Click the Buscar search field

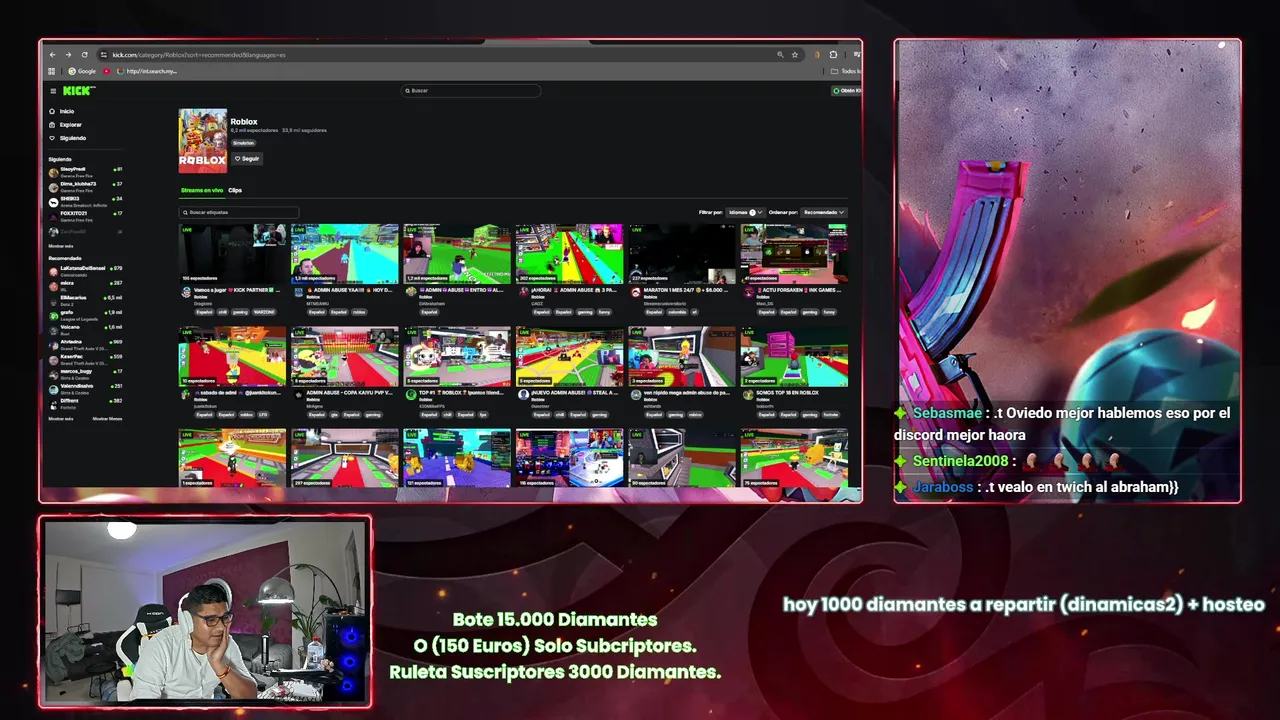pyautogui.click(x=471, y=90)
